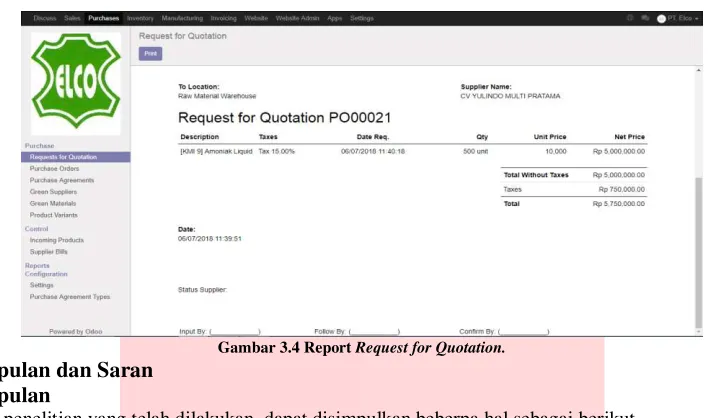Click the scrollbar up arrow
This screenshot has width=708, height=418.
[699, 70]
